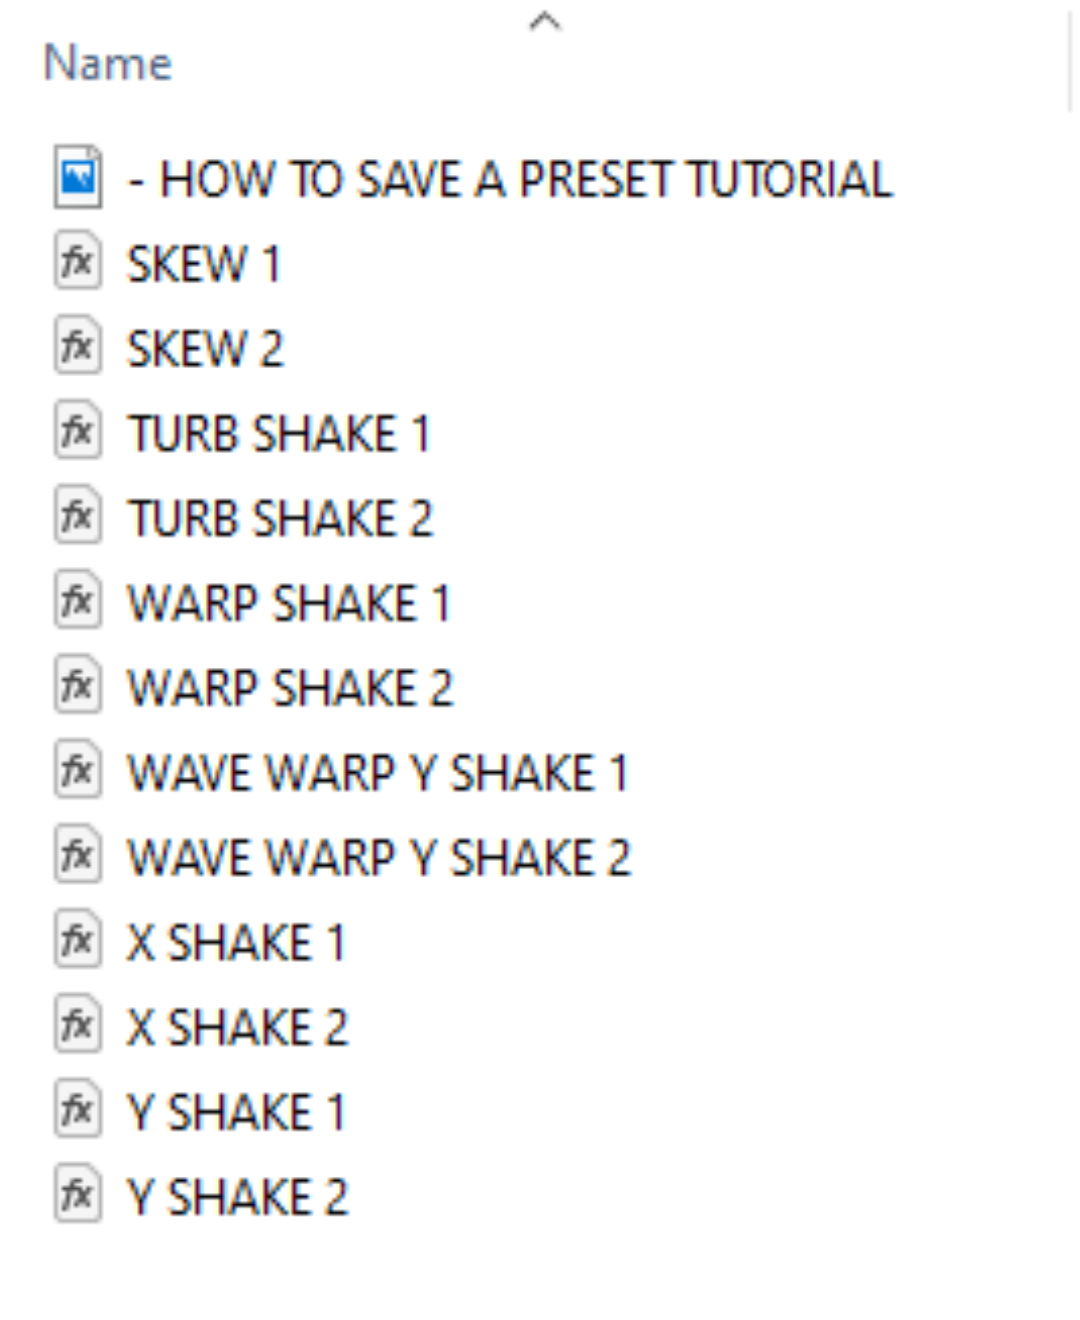Select the fx icon beside WARP SHAKE 2

(x=78, y=685)
